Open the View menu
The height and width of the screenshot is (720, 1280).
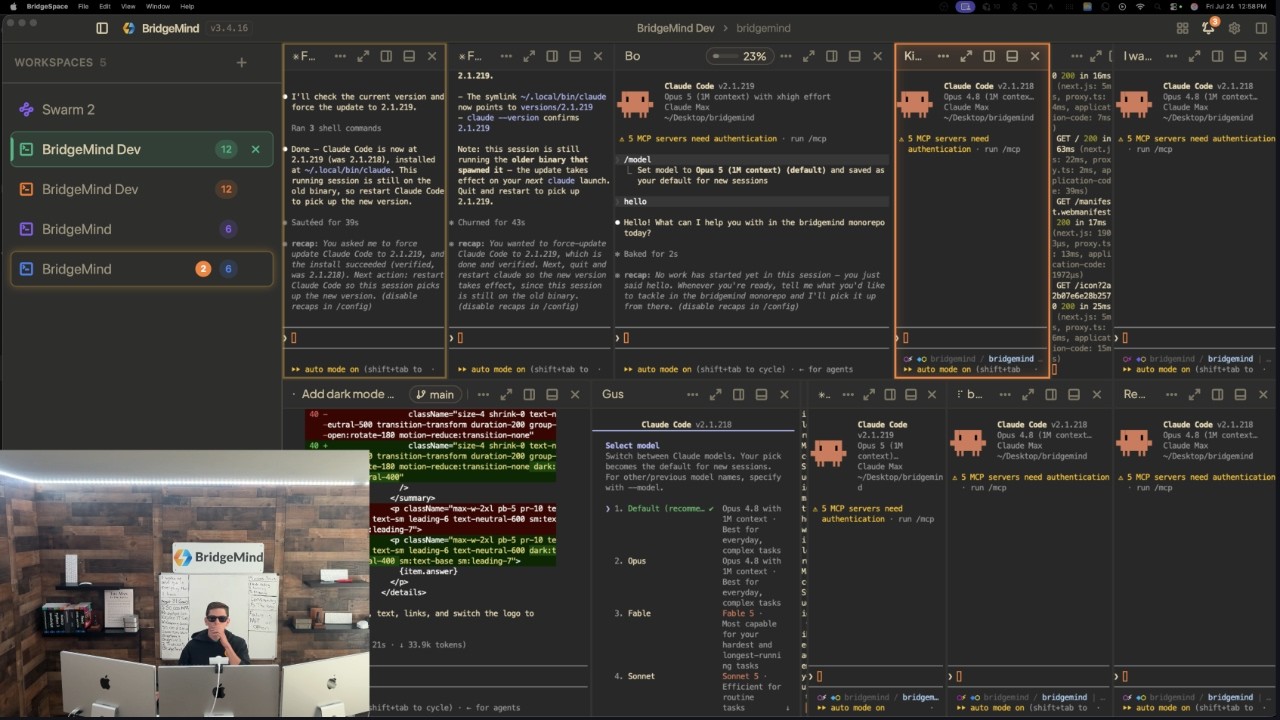(x=128, y=6)
